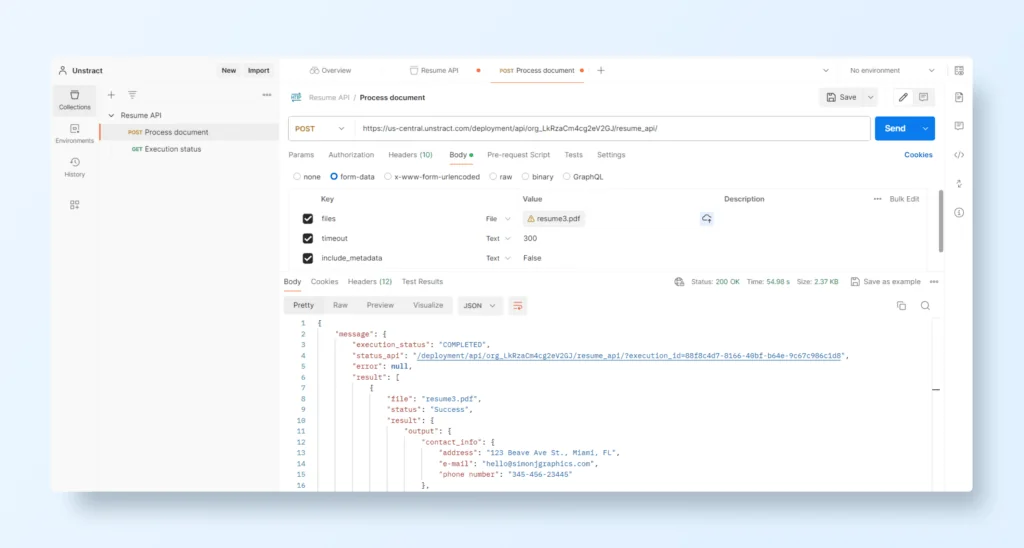The width and height of the screenshot is (1024, 548).
Task: Open the Overview tab
Action: (x=330, y=71)
